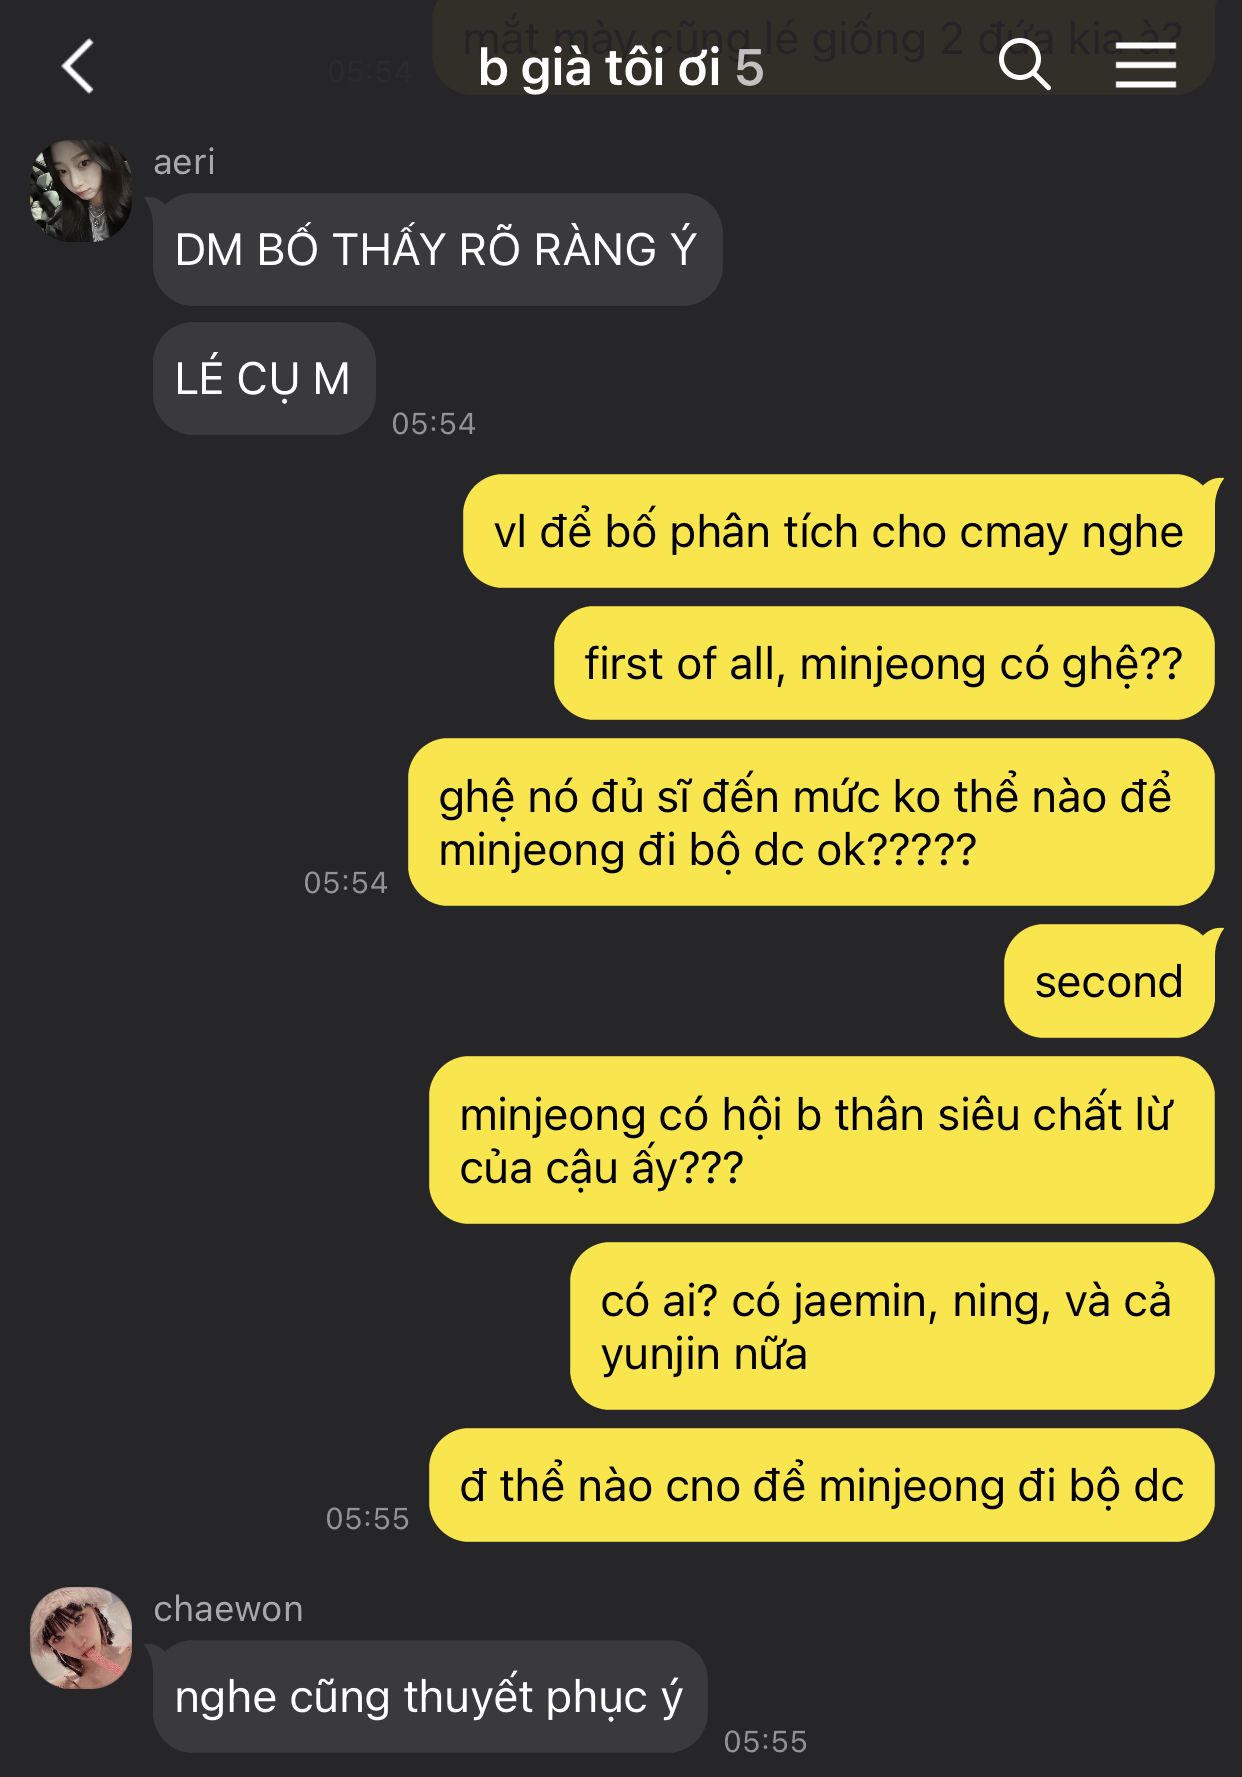Tap the 'second' message bubble
This screenshot has width=1242, height=1777.
click(x=1109, y=981)
